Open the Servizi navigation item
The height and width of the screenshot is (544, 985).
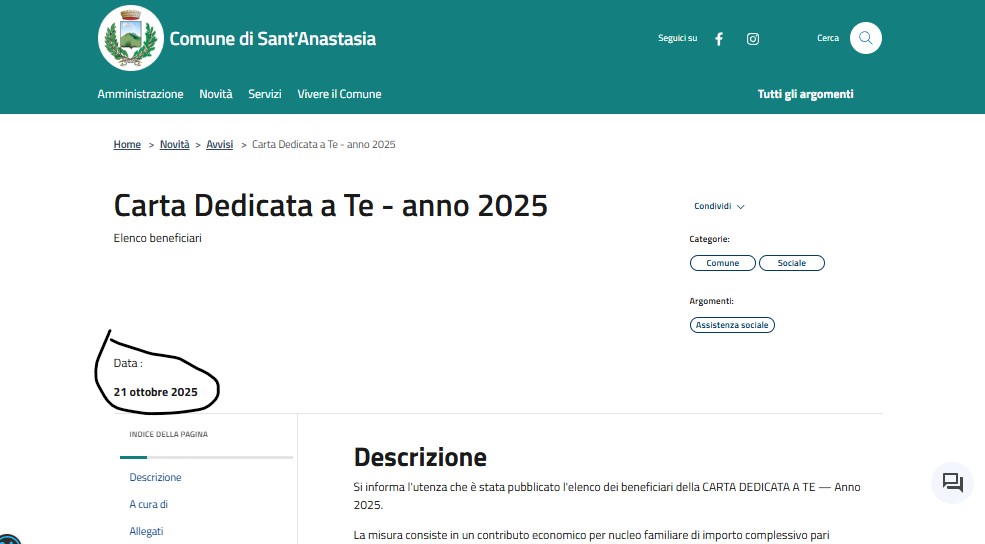pos(265,94)
